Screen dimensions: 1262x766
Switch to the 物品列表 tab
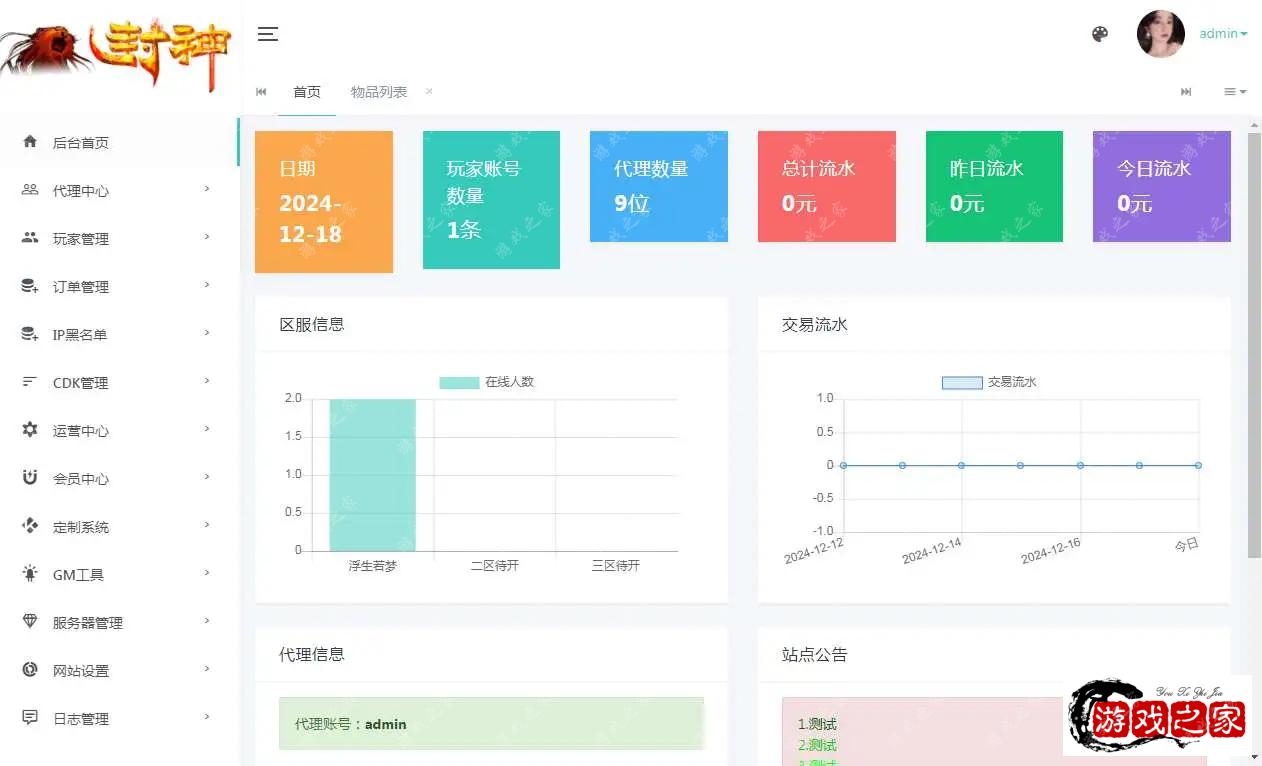379,92
